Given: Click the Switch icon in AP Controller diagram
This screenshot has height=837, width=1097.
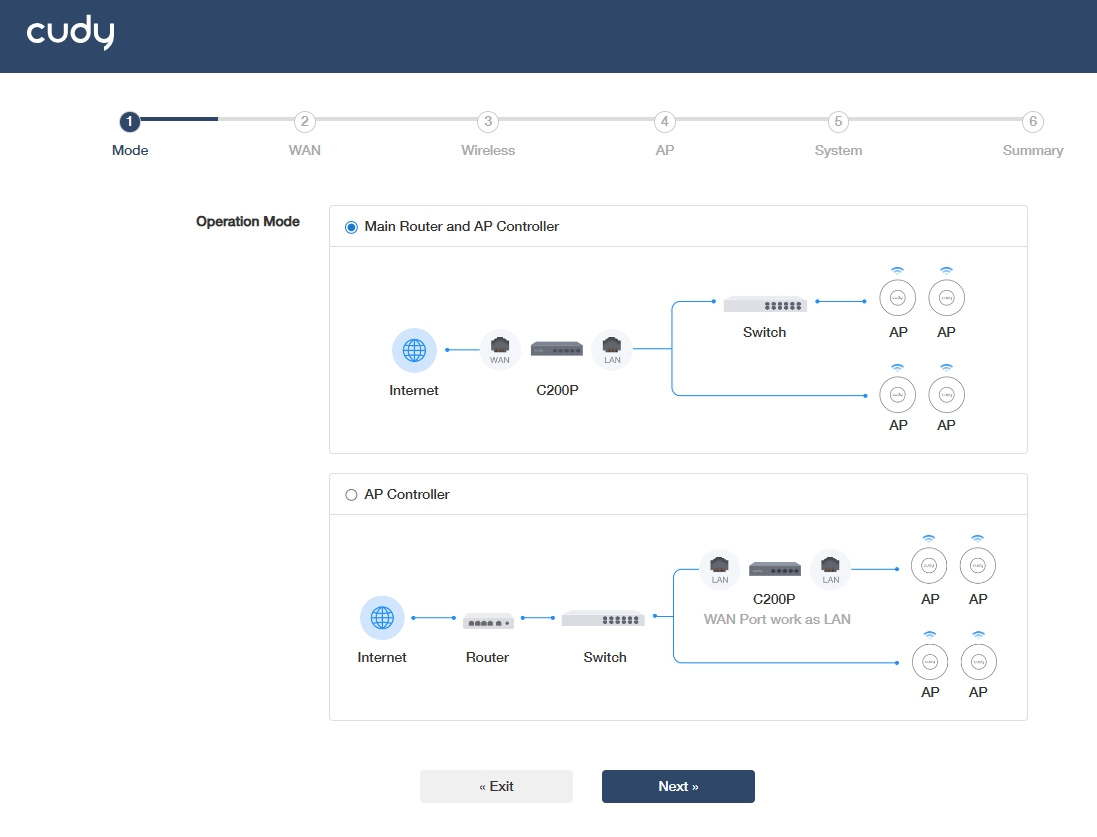Looking at the screenshot, I should pyautogui.click(x=603, y=619).
